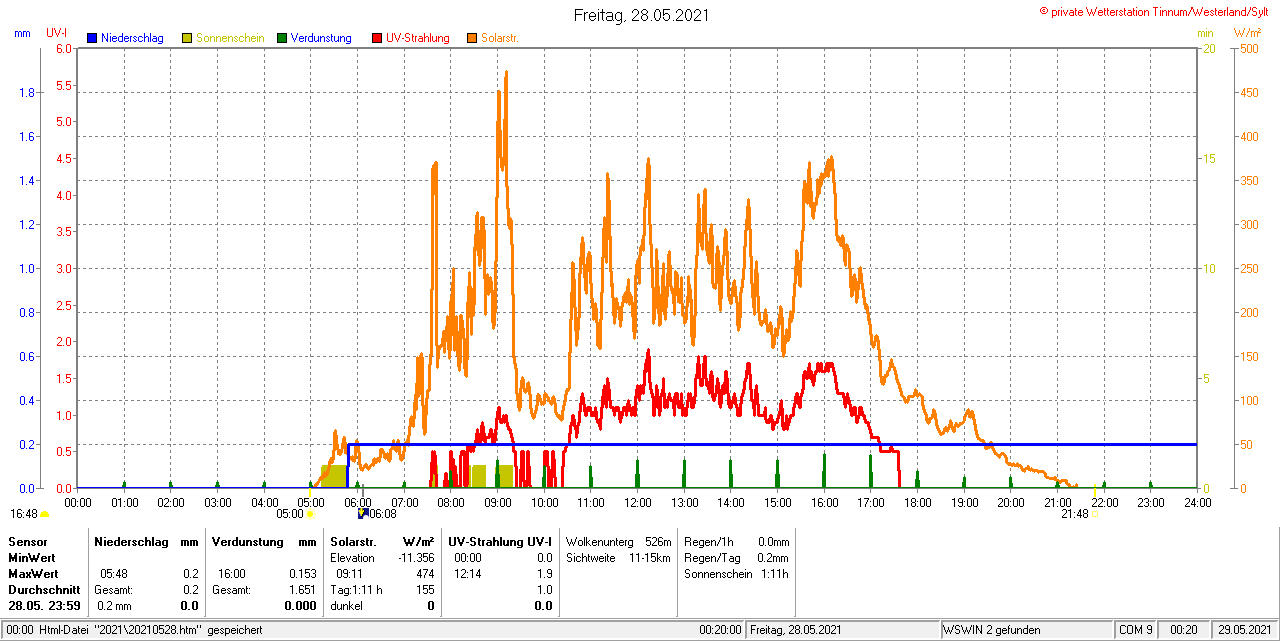Click the MaxWert row label
The height and width of the screenshot is (641, 1280).
(33, 573)
